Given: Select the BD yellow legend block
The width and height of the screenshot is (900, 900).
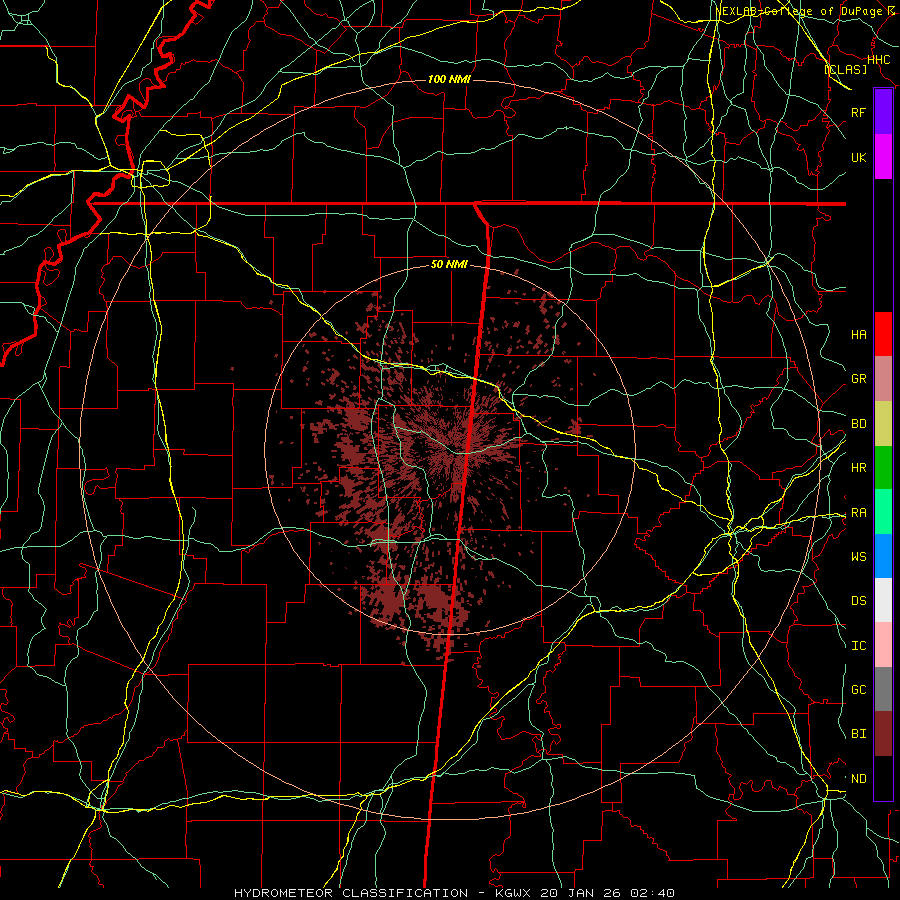Looking at the screenshot, I should tap(883, 424).
